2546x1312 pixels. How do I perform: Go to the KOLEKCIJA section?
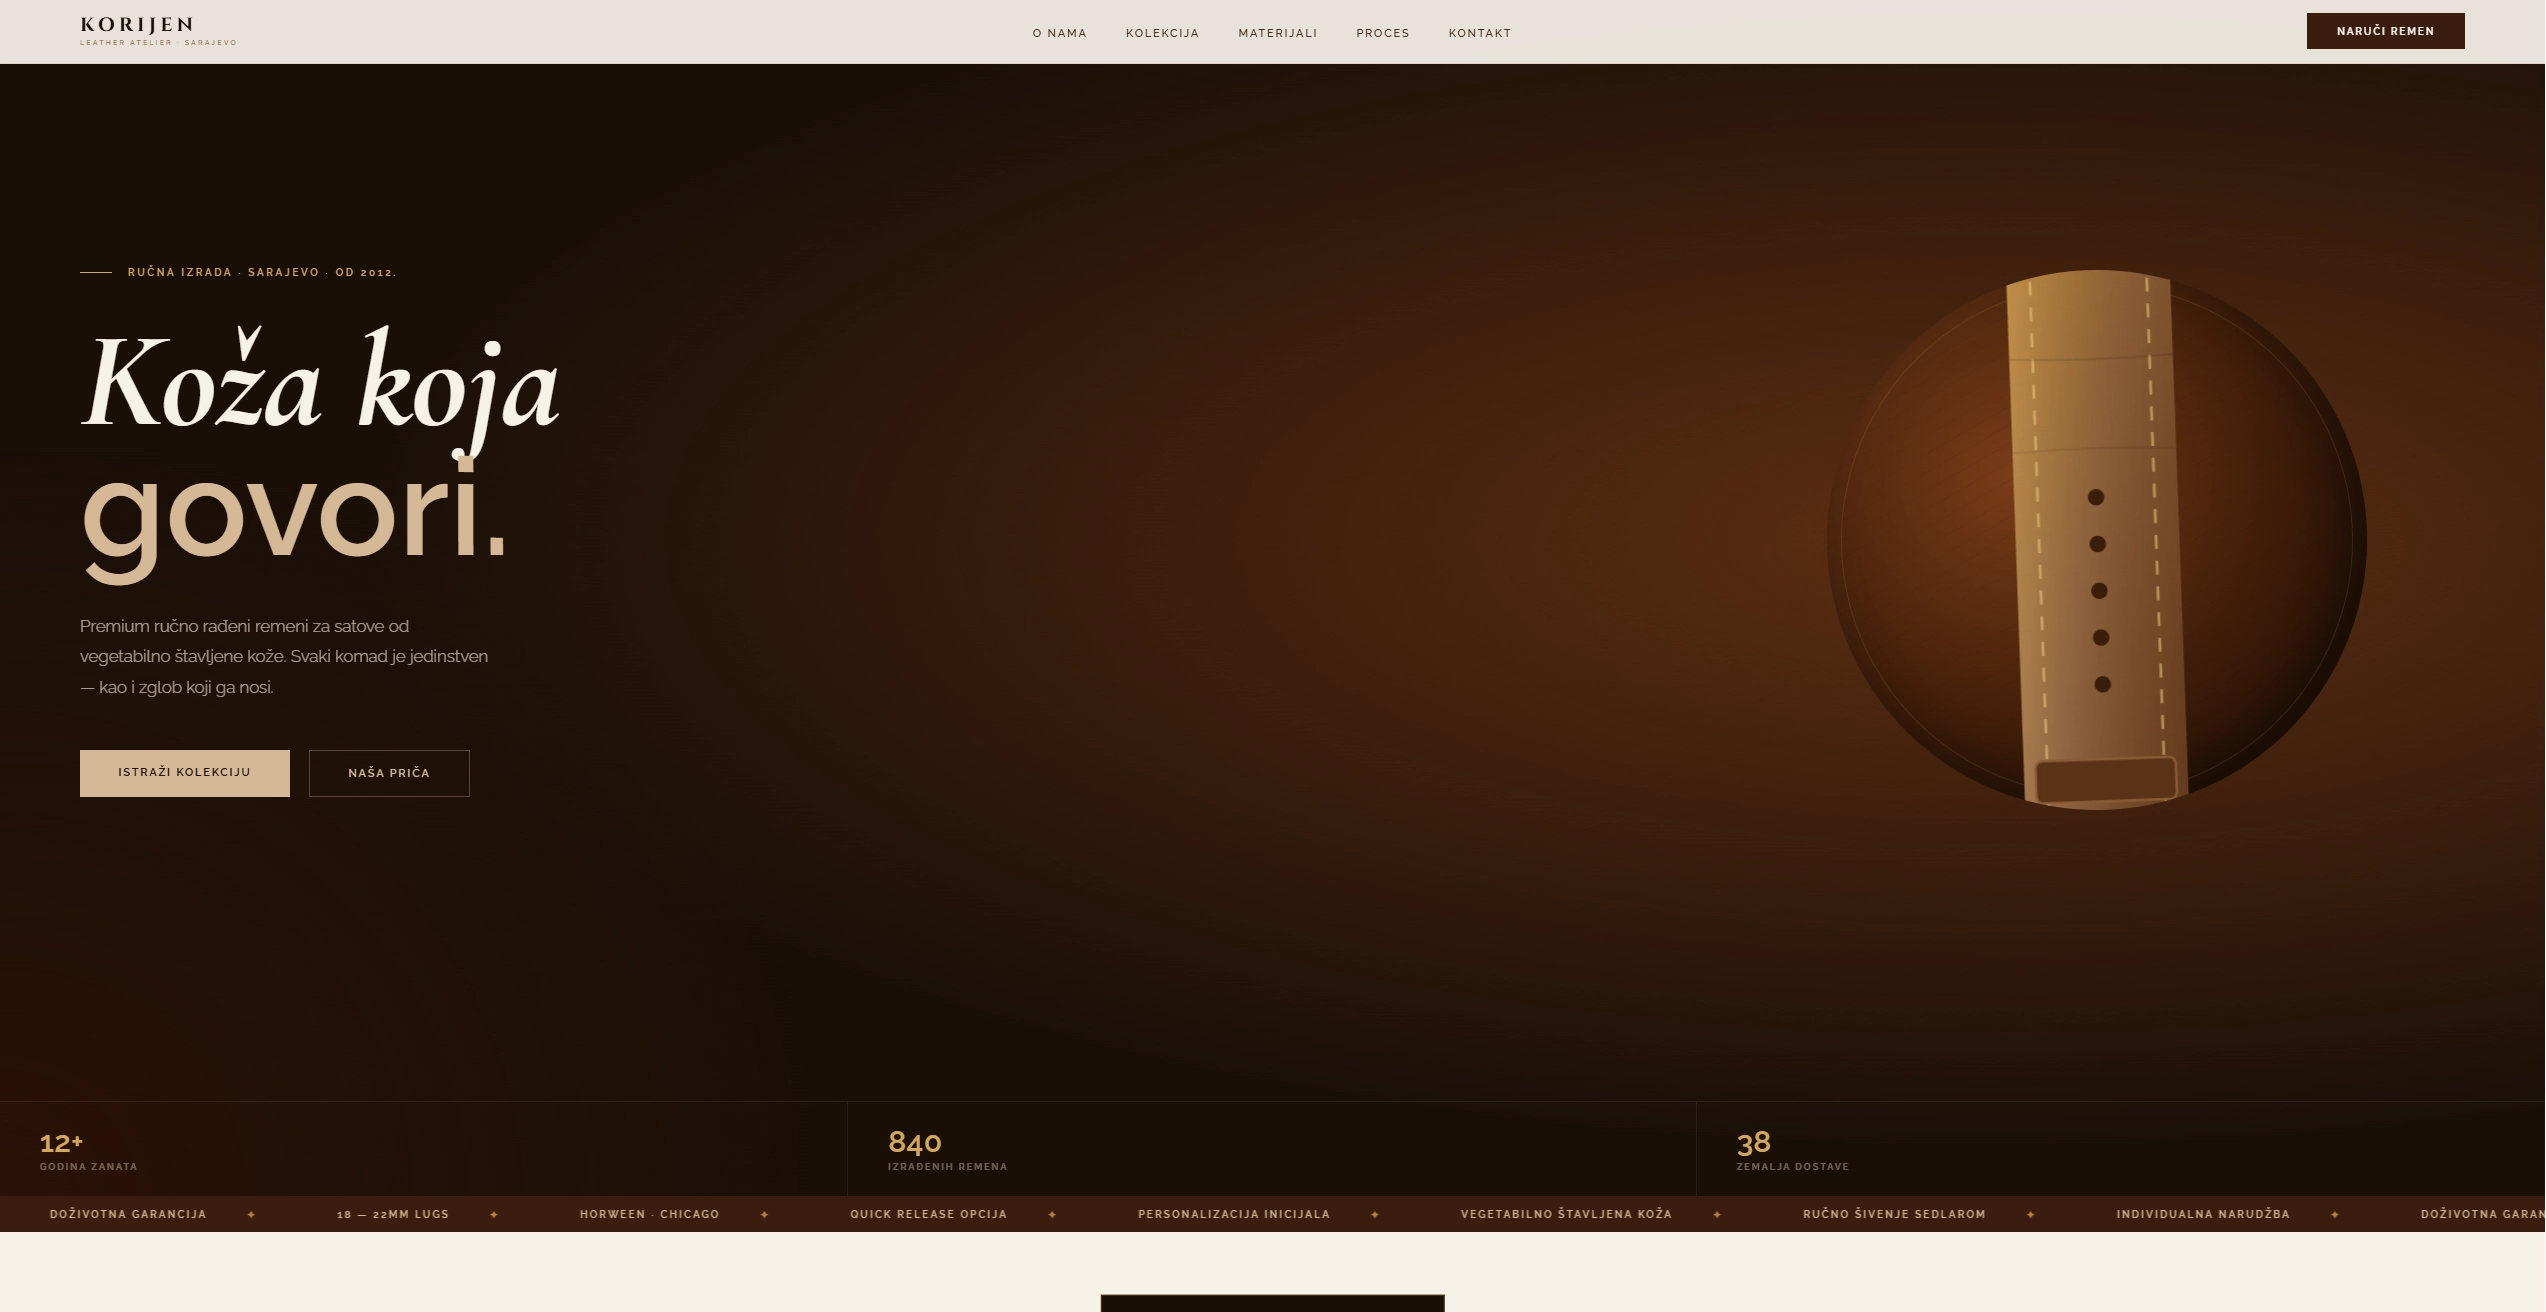click(1162, 33)
